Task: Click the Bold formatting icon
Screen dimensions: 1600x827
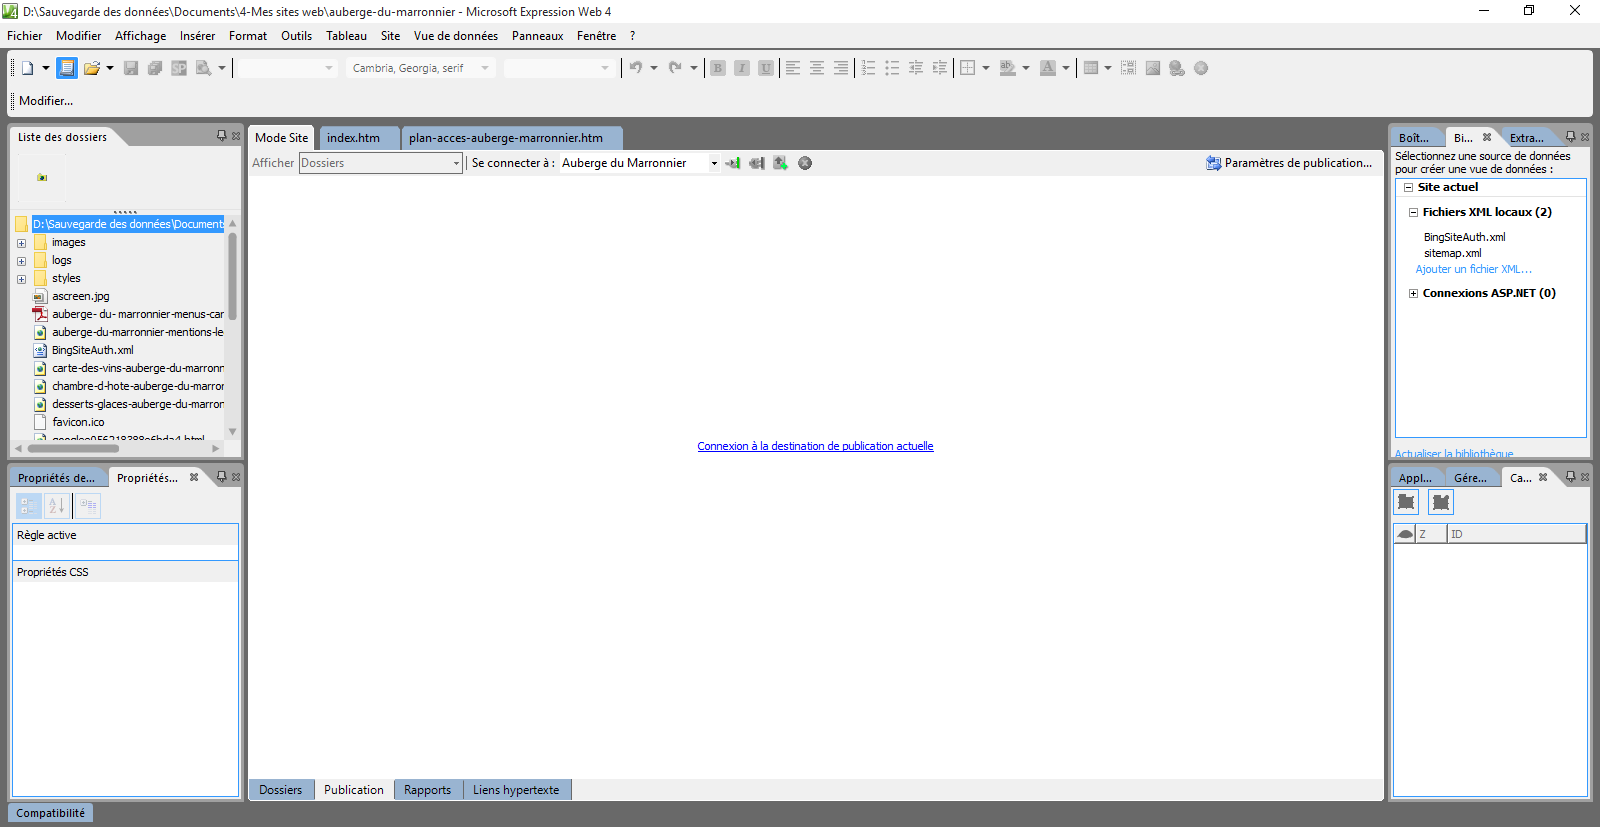Action: click(x=718, y=68)
